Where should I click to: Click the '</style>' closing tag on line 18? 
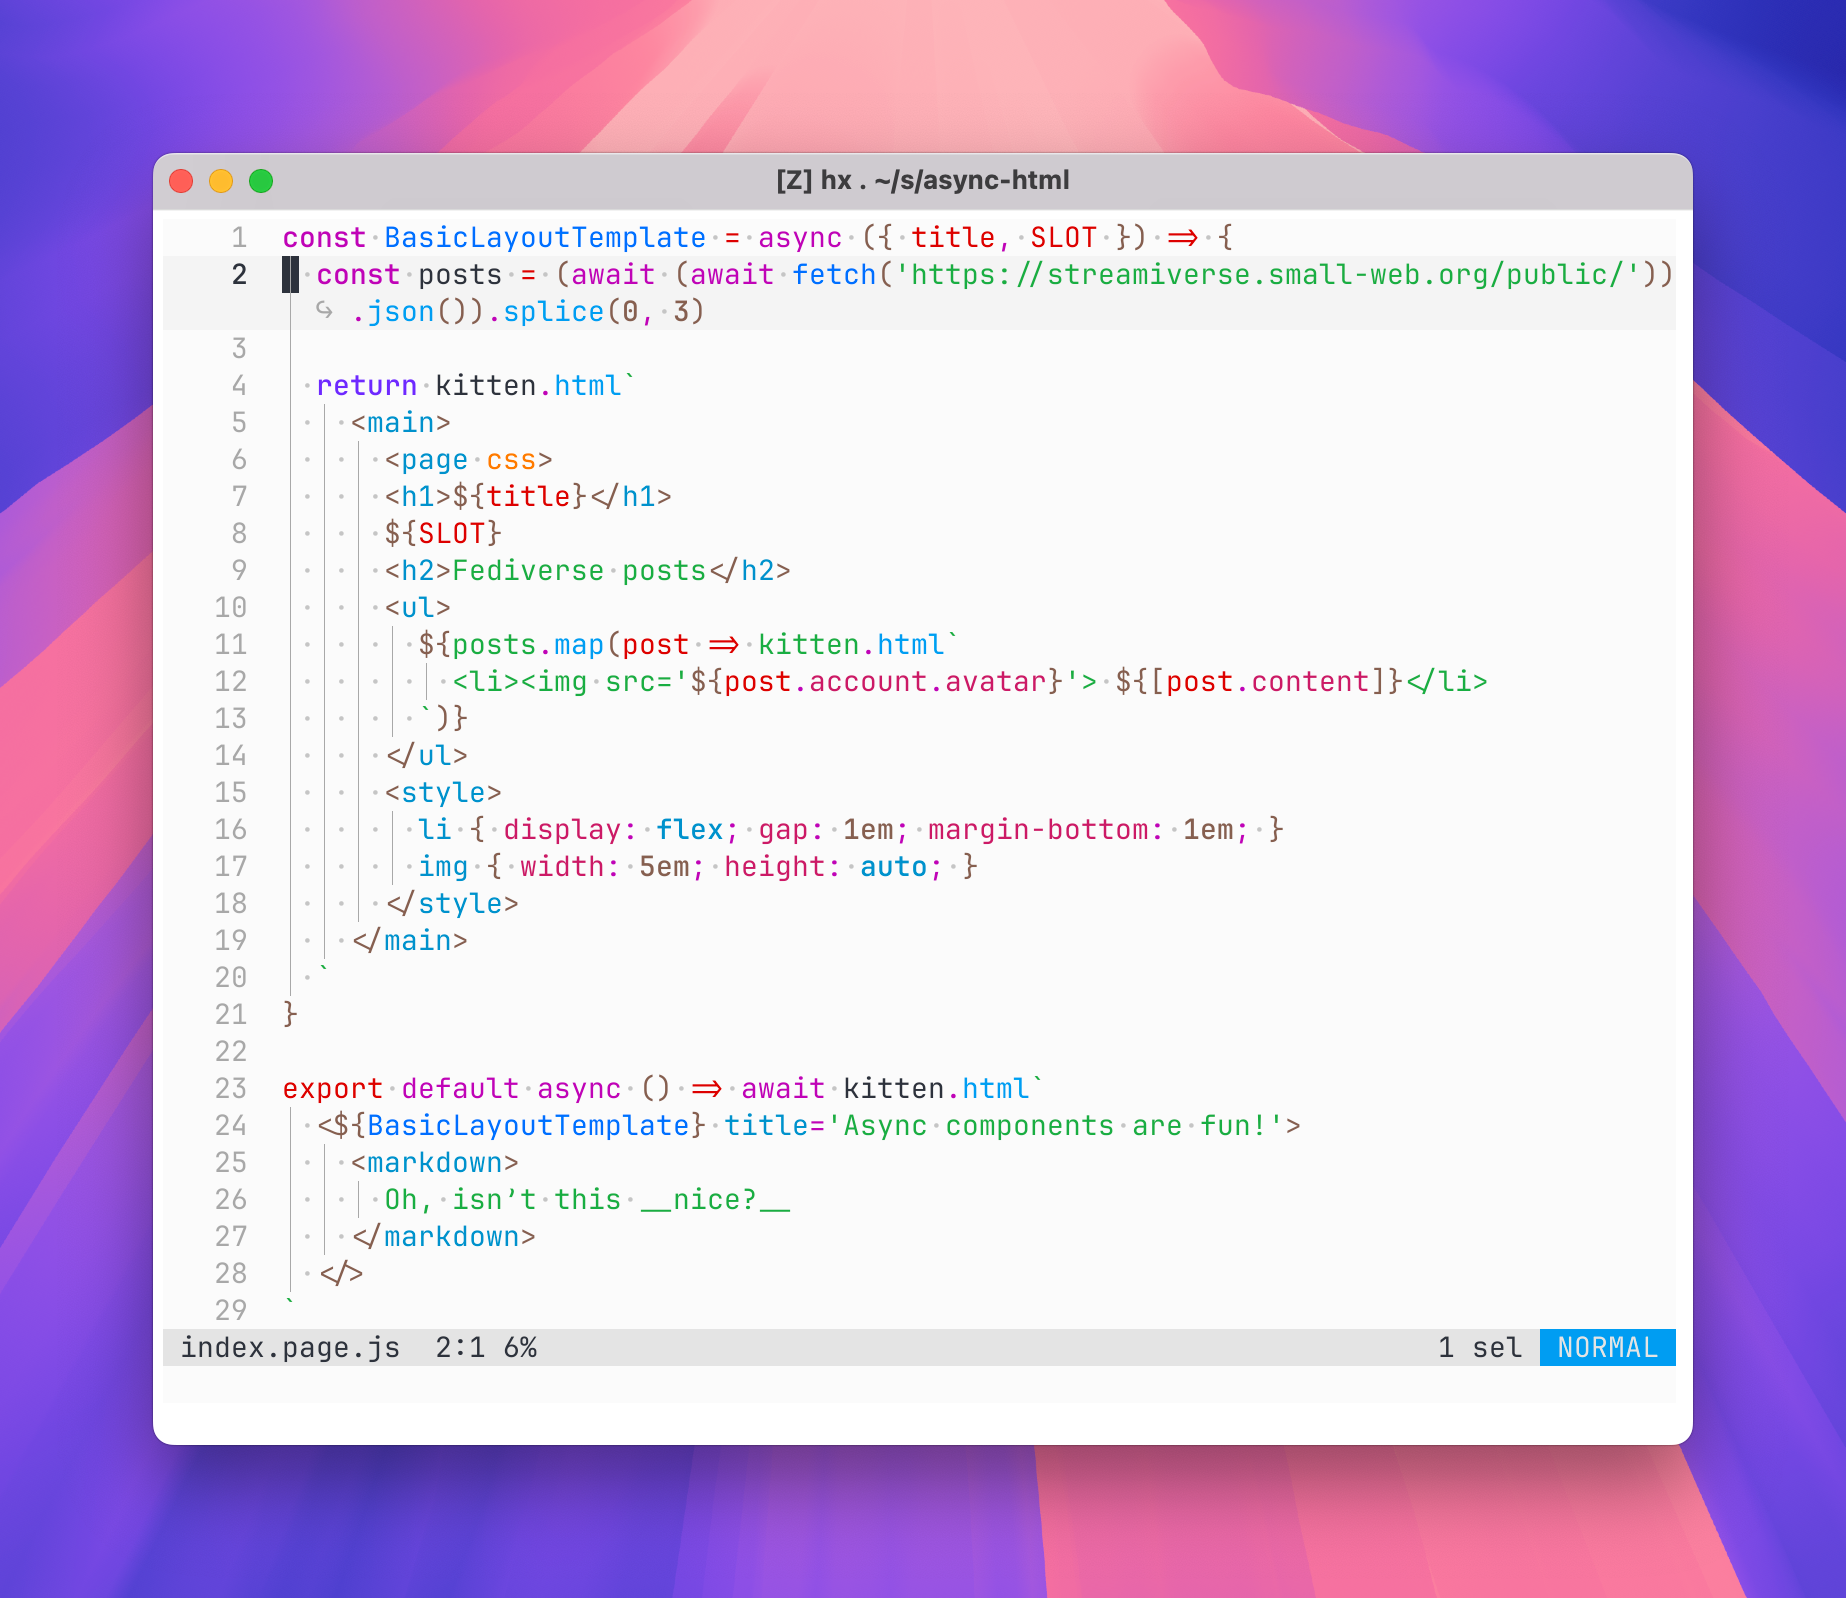[452, 904]
